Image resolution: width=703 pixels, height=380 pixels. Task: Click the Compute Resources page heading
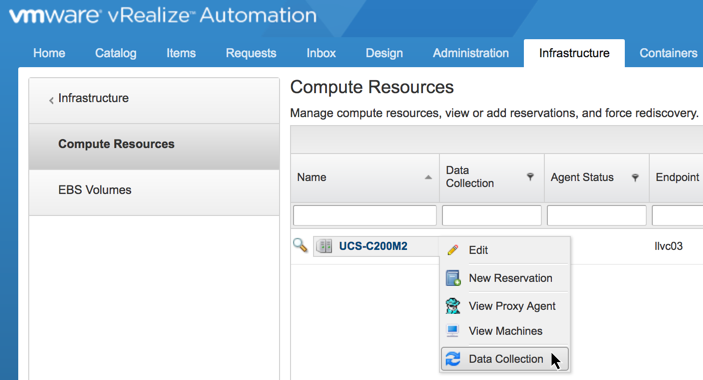coord(372,87)
